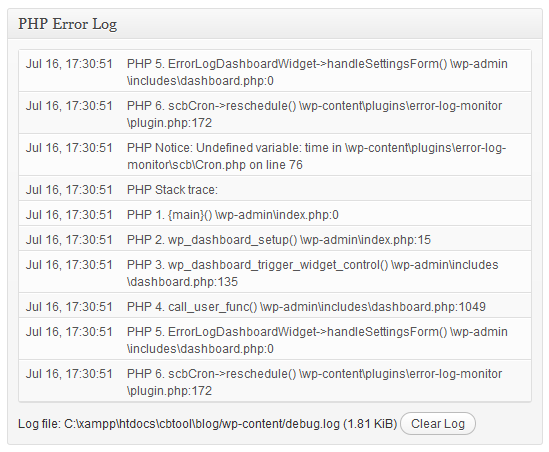Select the wp_dashboard_trigger_widget_control() log row
Image resolution: width=549 pixels, height=452 pixels.
pos(275,272)
